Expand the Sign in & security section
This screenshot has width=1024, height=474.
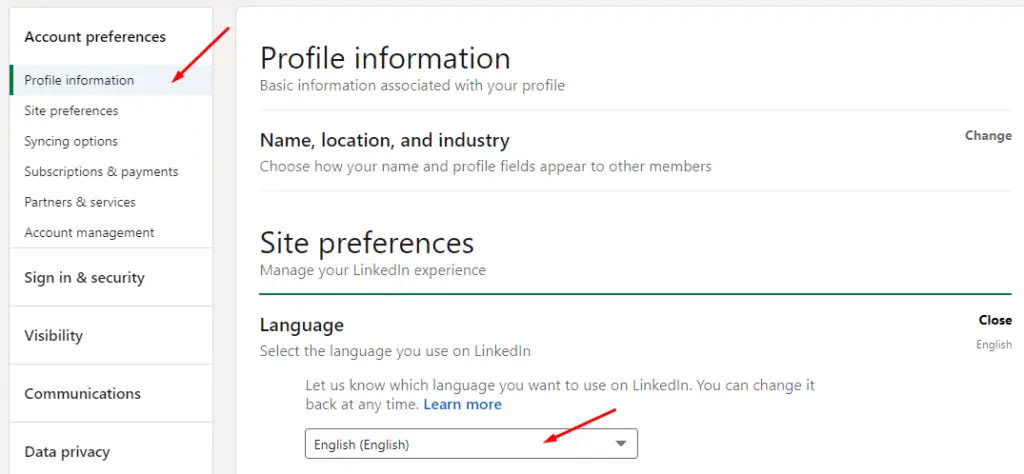pyautogui.click(x=84, y=278)
